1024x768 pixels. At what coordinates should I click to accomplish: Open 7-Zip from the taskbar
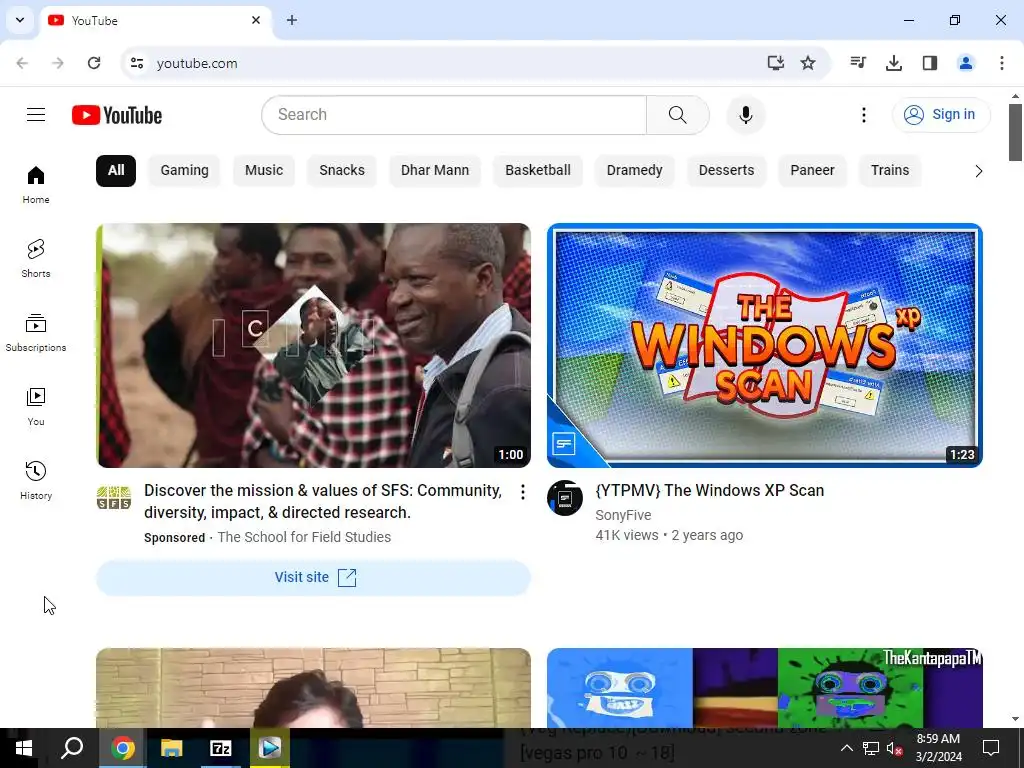click(x=221, y=748)
